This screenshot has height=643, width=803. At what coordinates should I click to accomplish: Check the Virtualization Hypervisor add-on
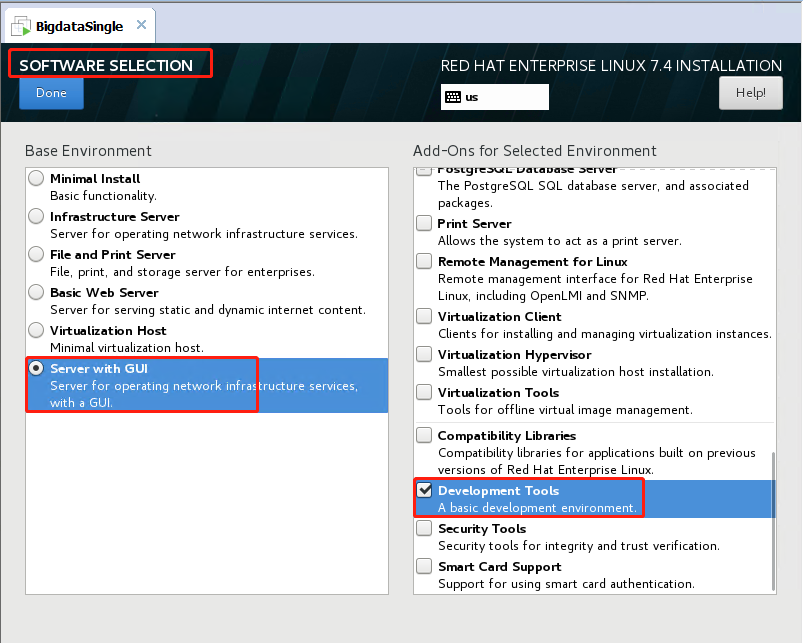click(424, 354)
